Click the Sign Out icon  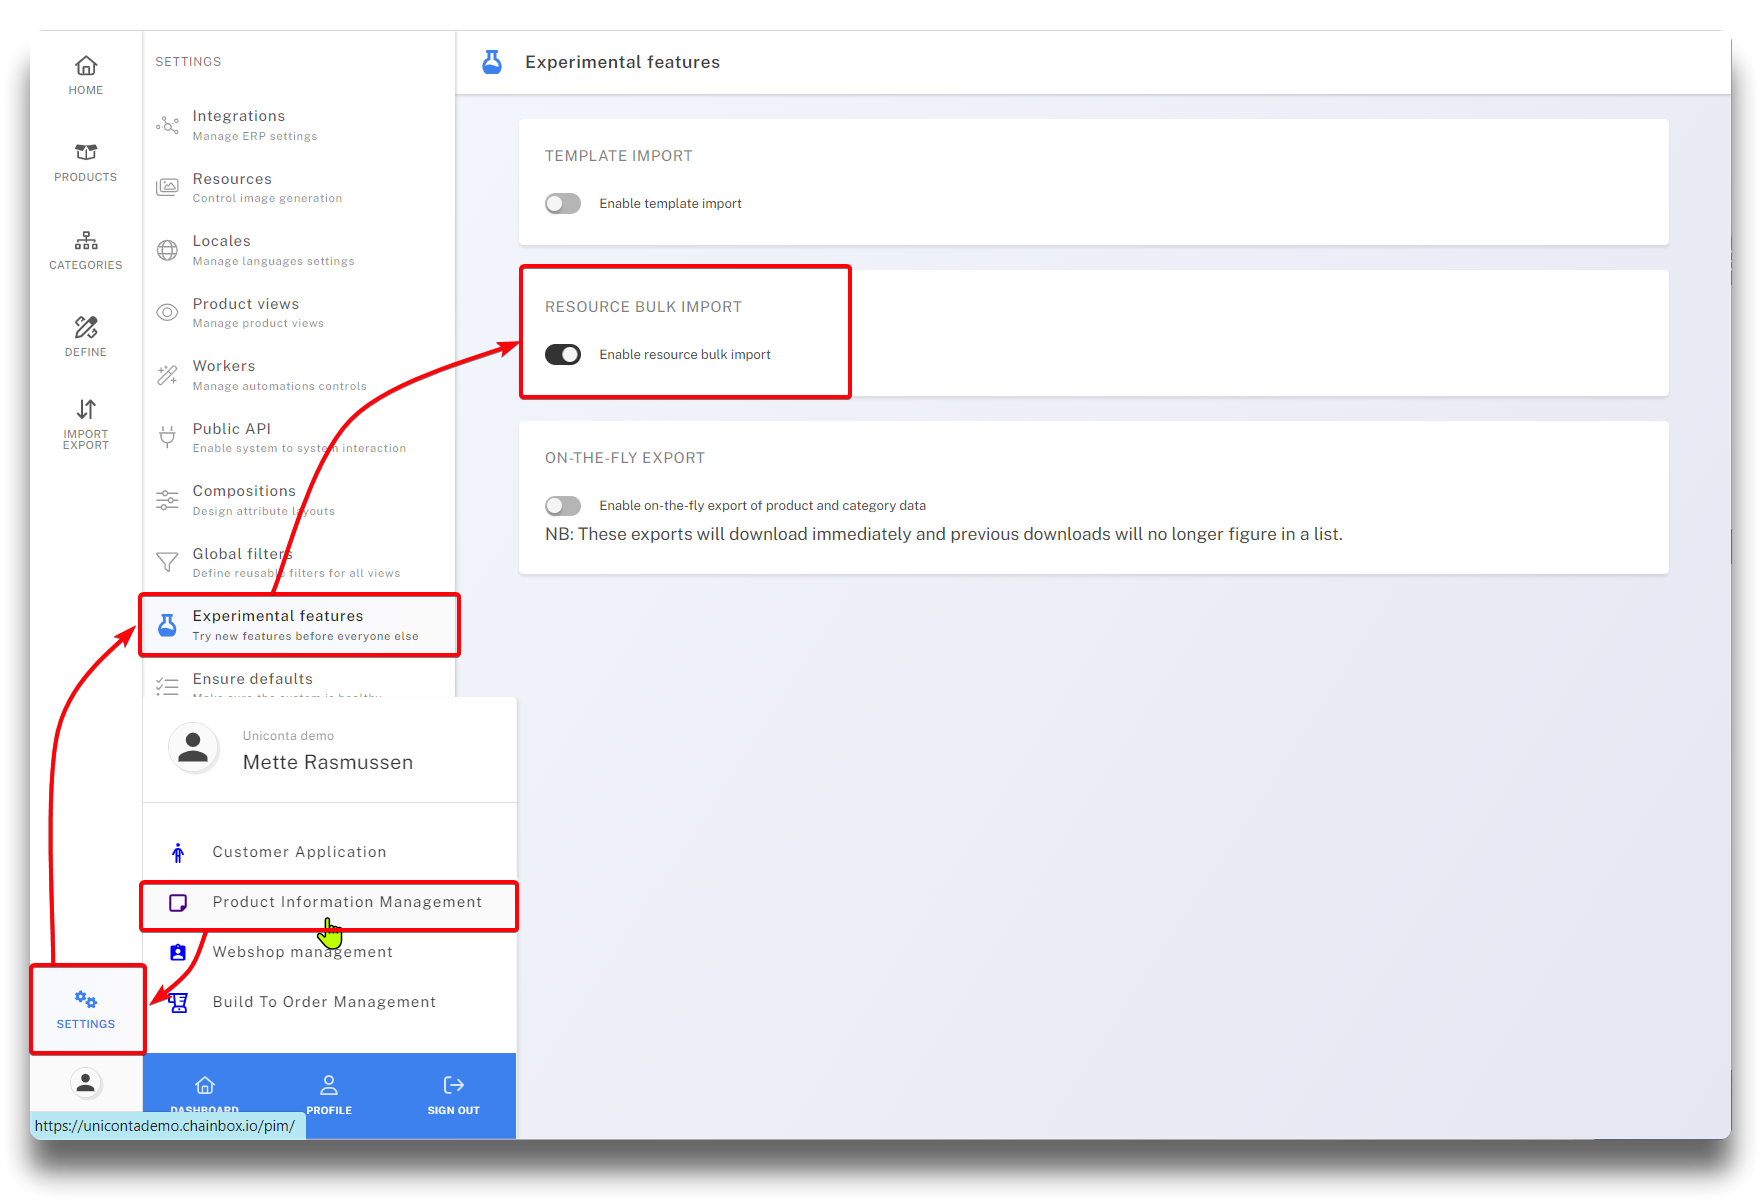click(453, 1086)
